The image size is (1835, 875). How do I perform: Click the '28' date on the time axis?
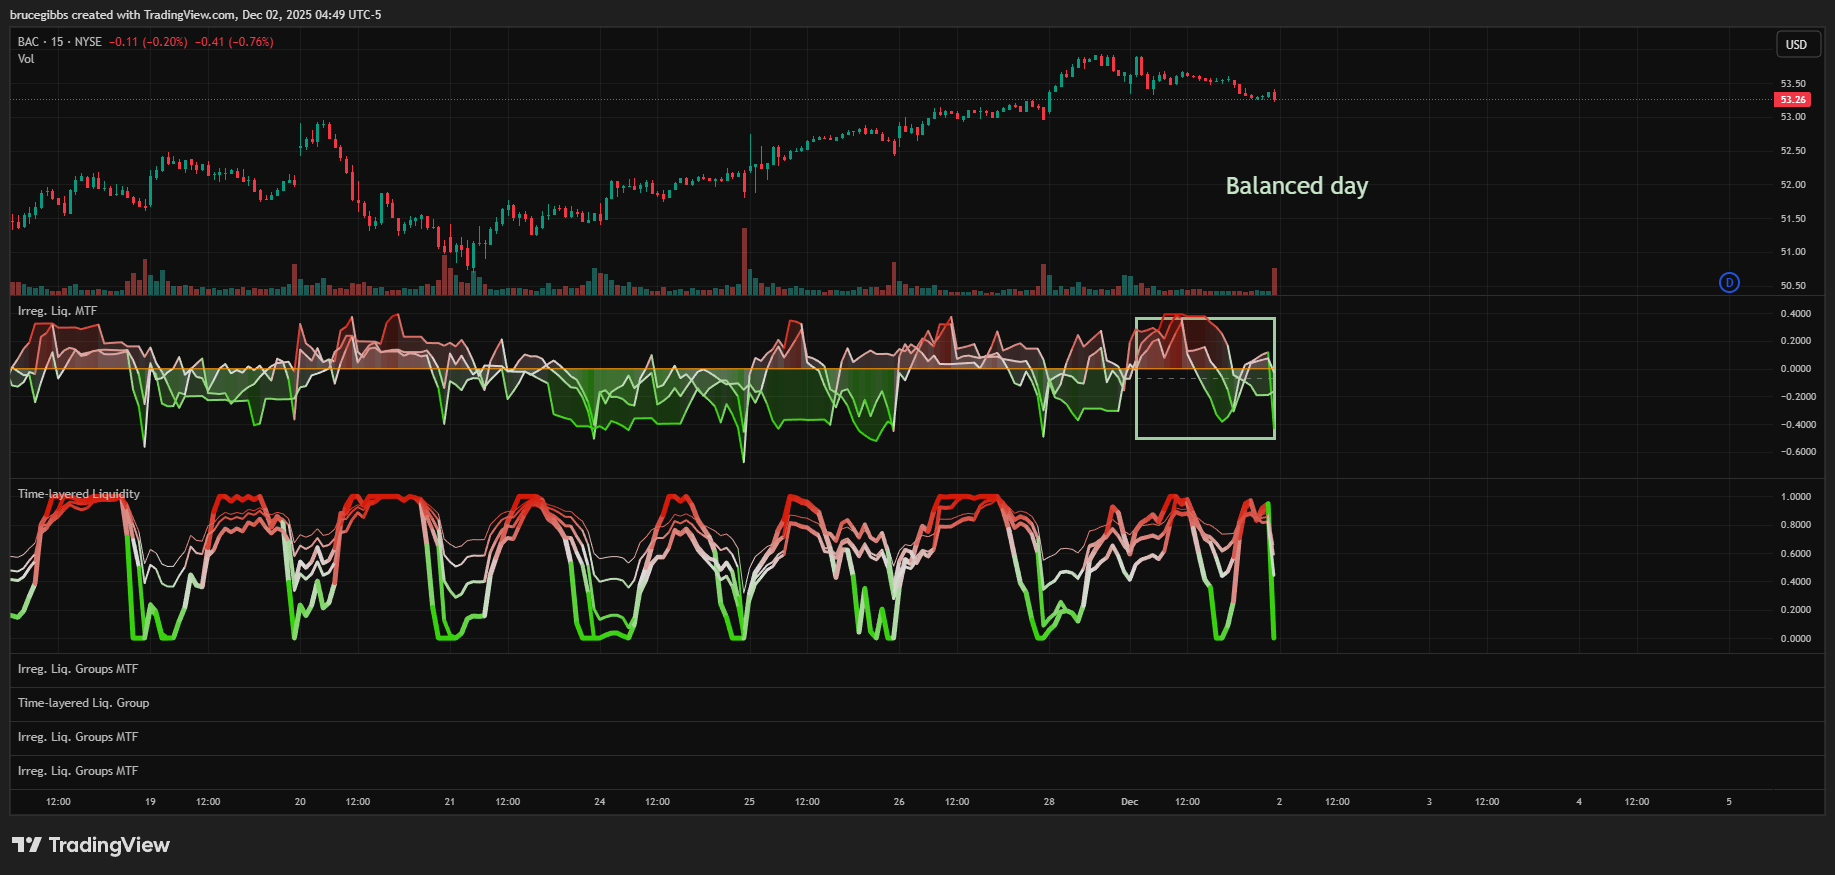[1049, 802]
